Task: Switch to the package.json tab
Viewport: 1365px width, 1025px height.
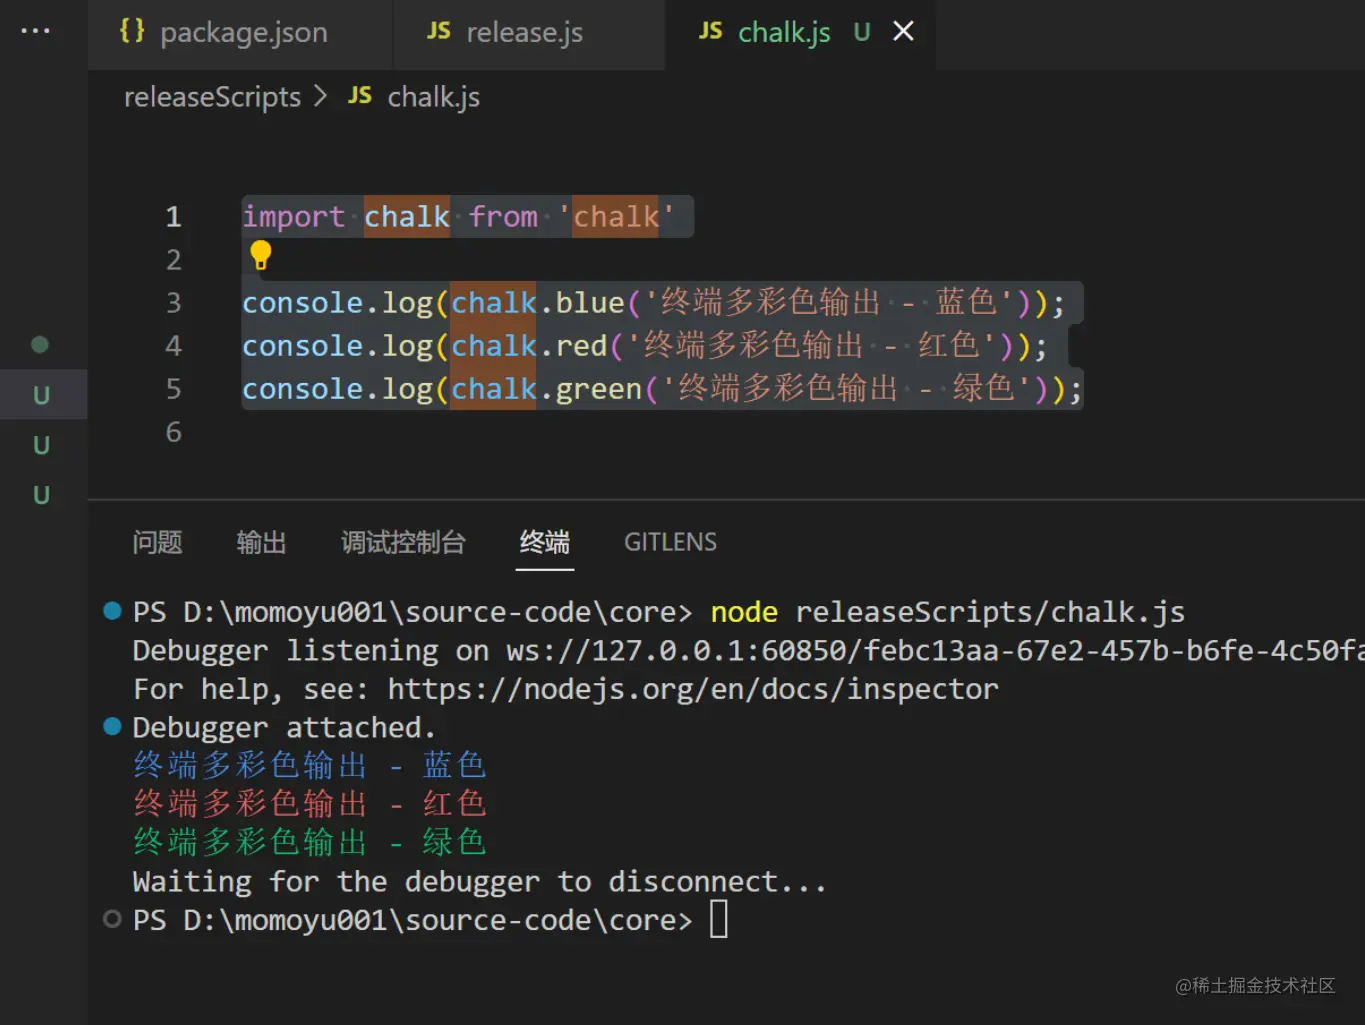Action: coord(243,33)
